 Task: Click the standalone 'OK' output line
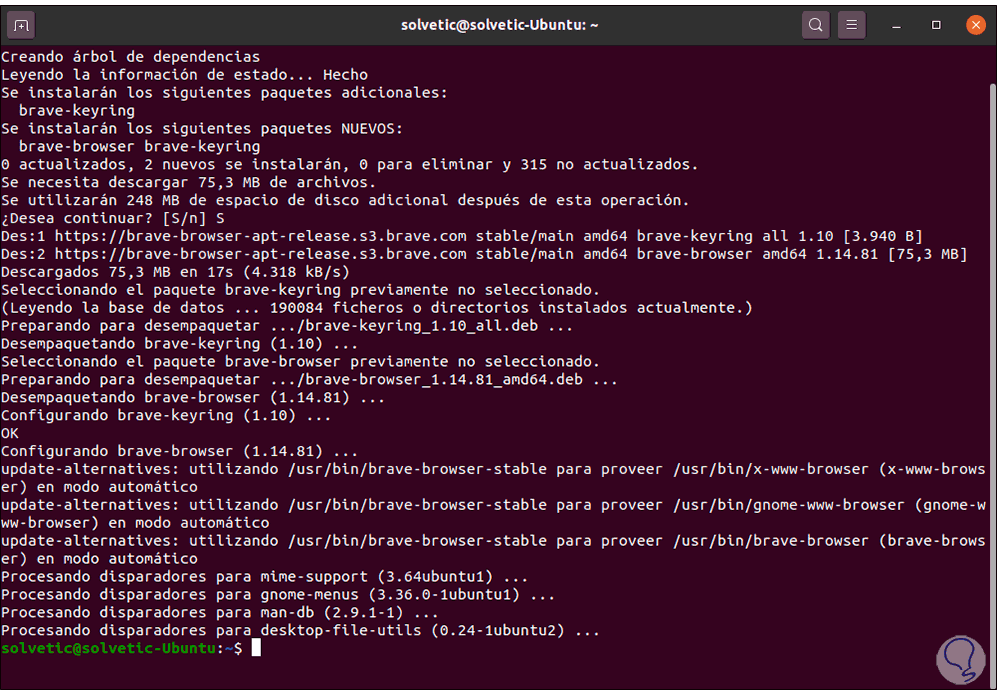click(10, 433)
